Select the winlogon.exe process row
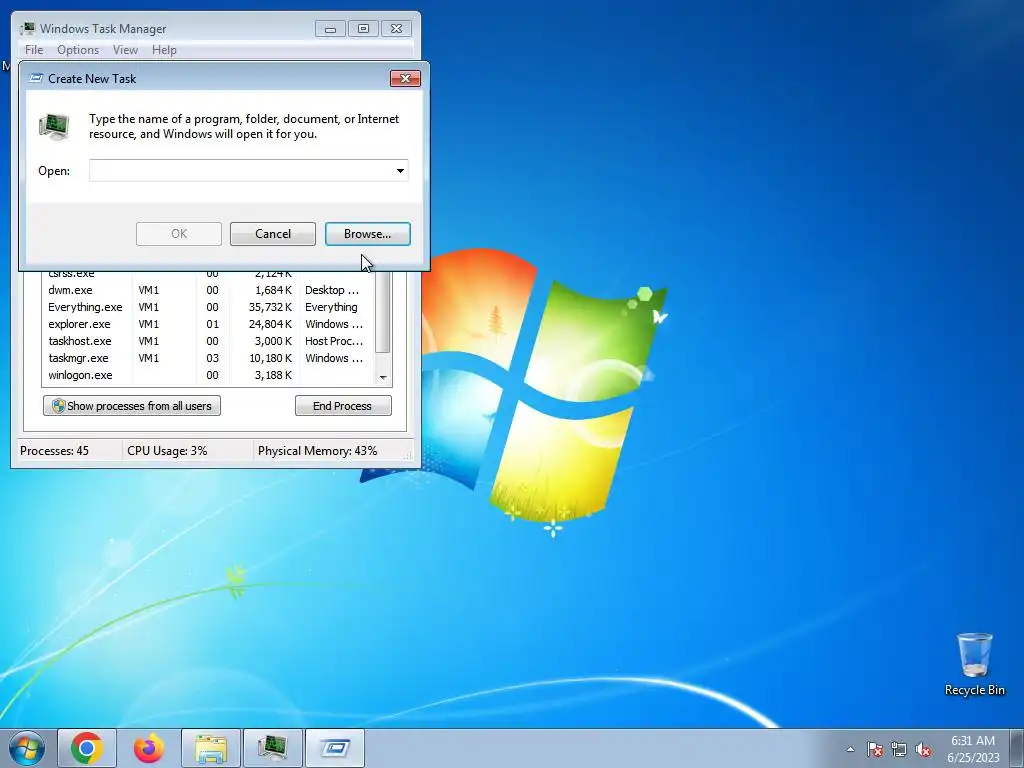The width and height of the screenshot is (1024, 768). pos(208,375)
